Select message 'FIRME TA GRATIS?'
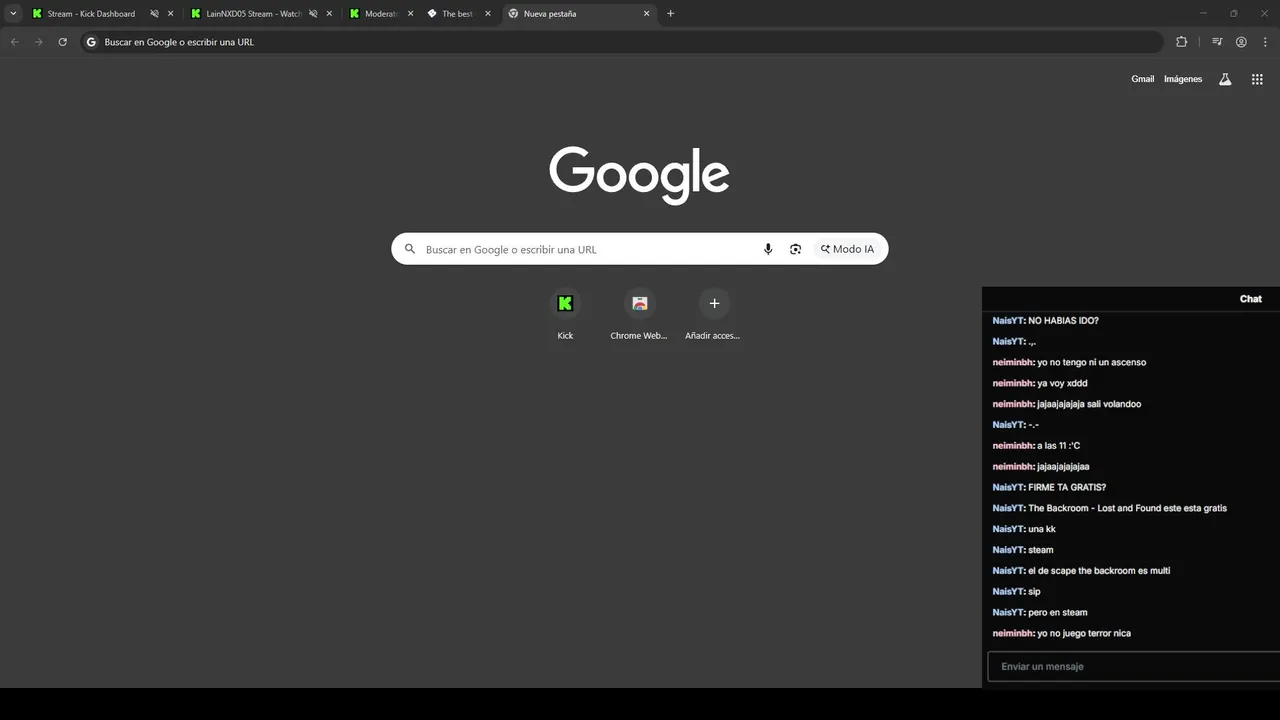This screenshot has width=1280, height=720. tap(1049, 487)
